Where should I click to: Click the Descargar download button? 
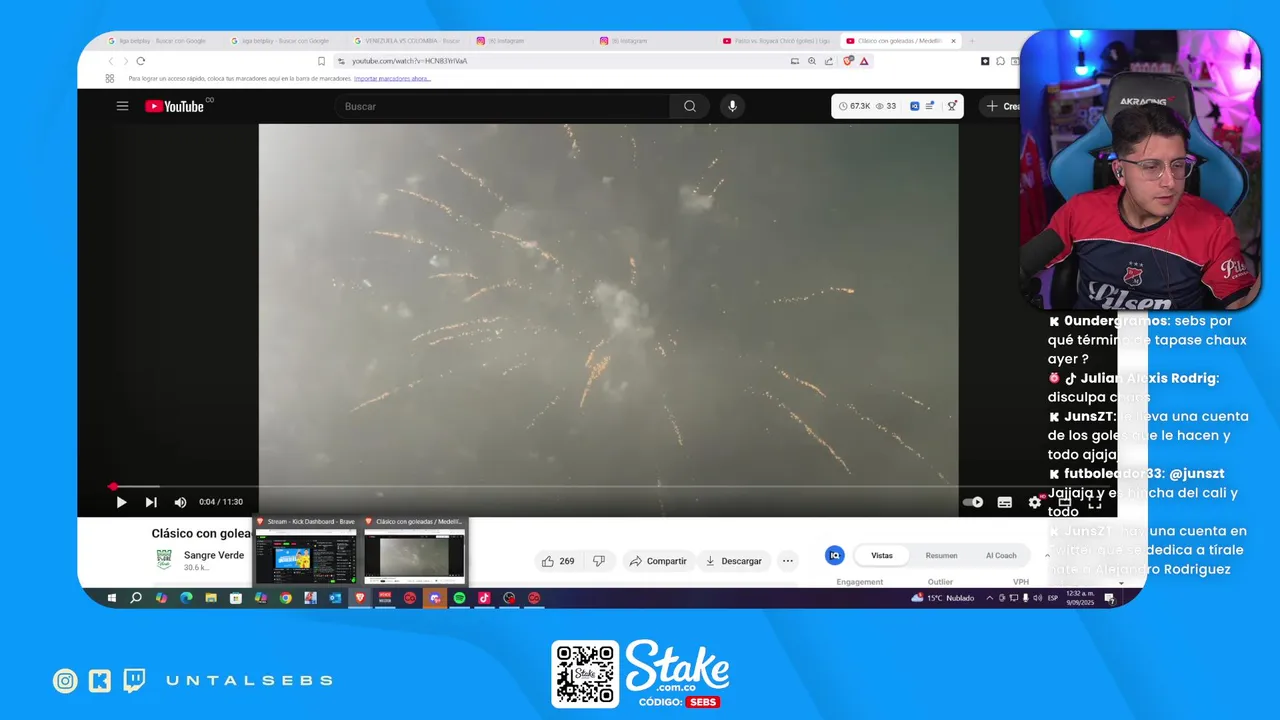pos(734,561)
